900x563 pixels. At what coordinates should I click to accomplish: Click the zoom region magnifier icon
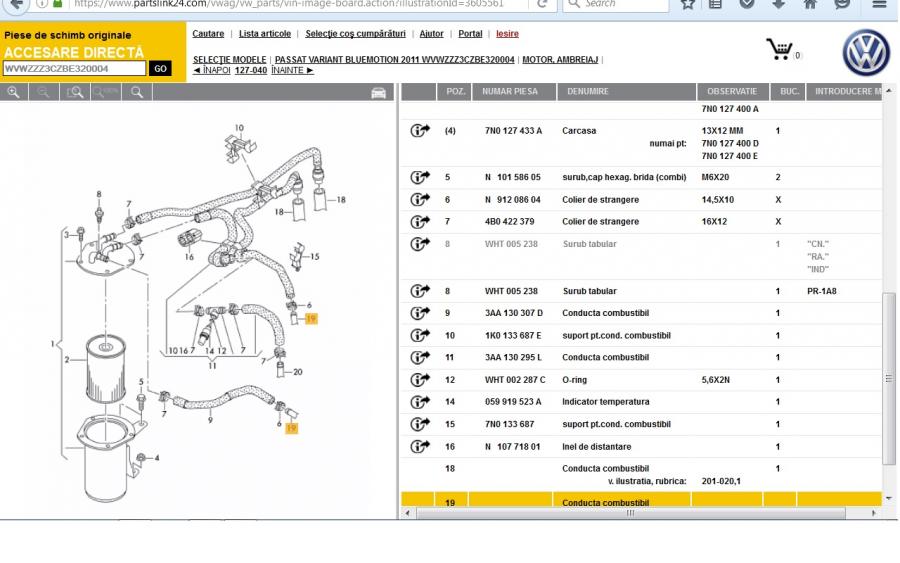click(75, 92)
